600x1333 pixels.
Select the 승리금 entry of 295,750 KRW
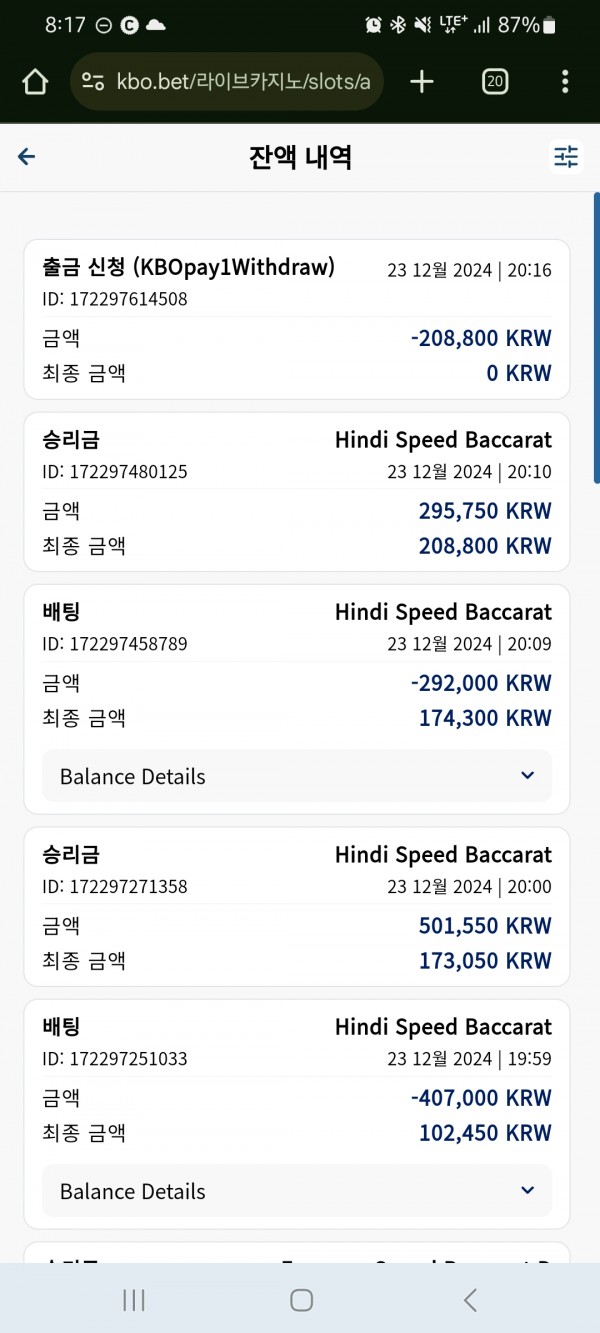point(297,492)
